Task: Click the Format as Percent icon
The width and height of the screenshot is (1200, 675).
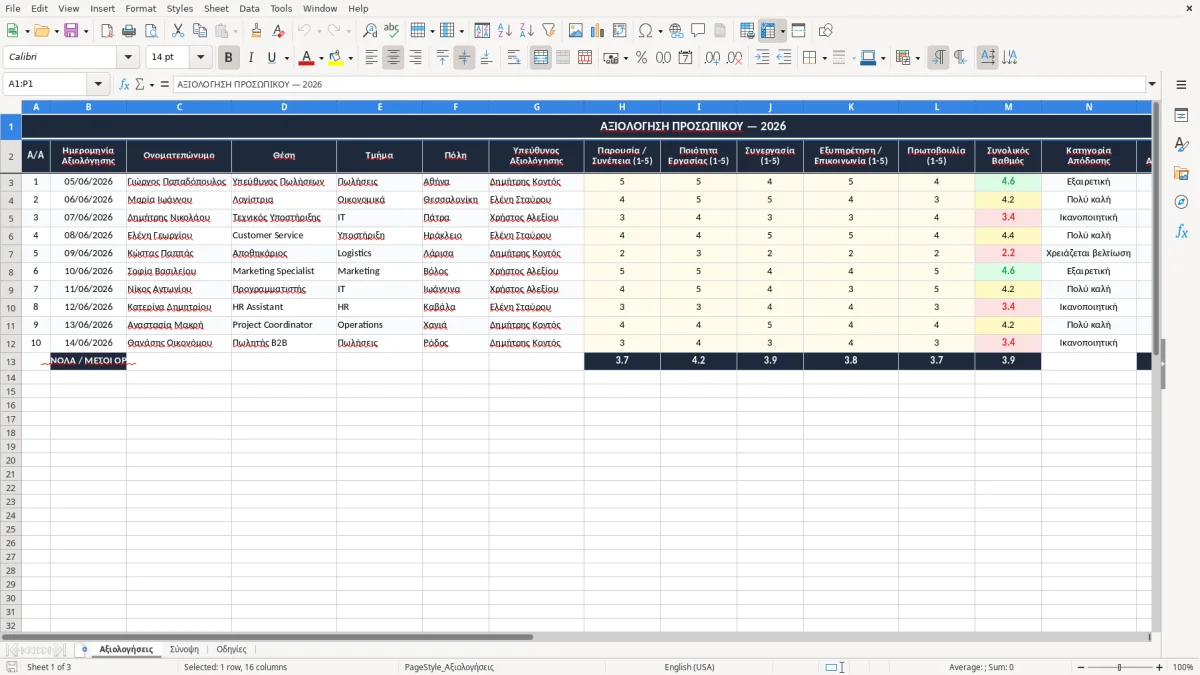Action: tap(642, 58)
